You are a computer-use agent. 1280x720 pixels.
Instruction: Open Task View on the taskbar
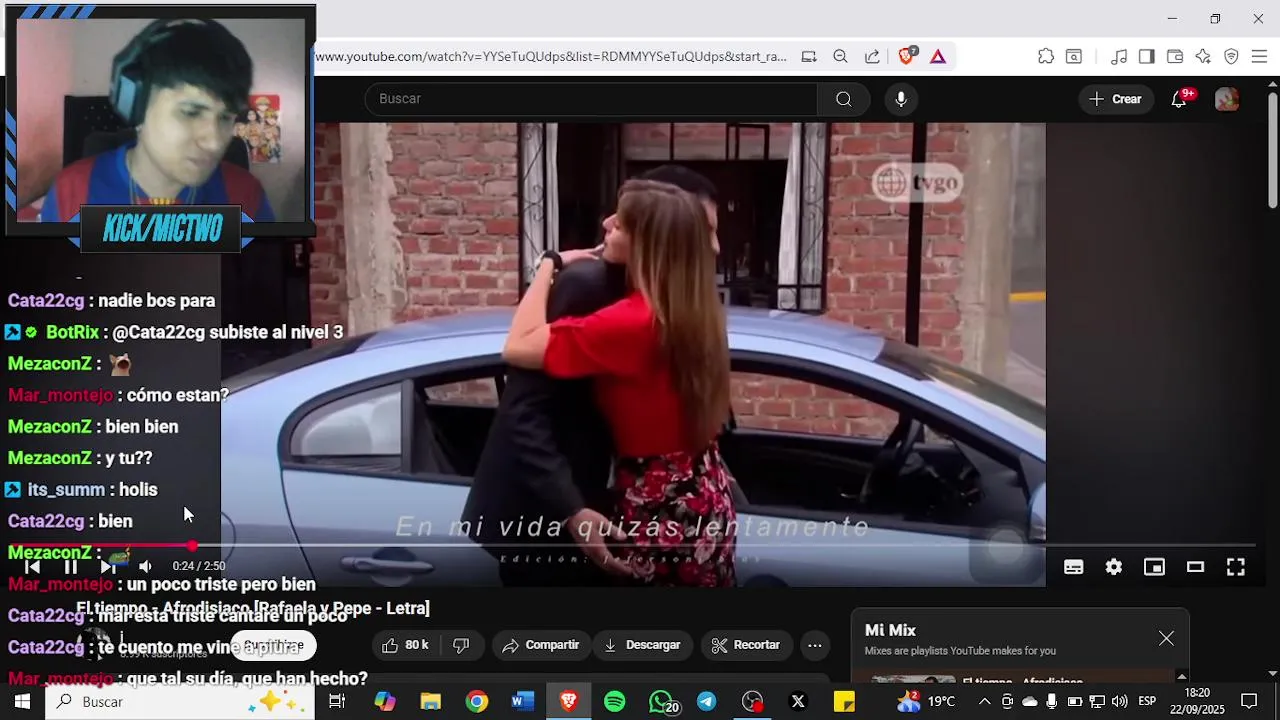[x=337, y=702]
